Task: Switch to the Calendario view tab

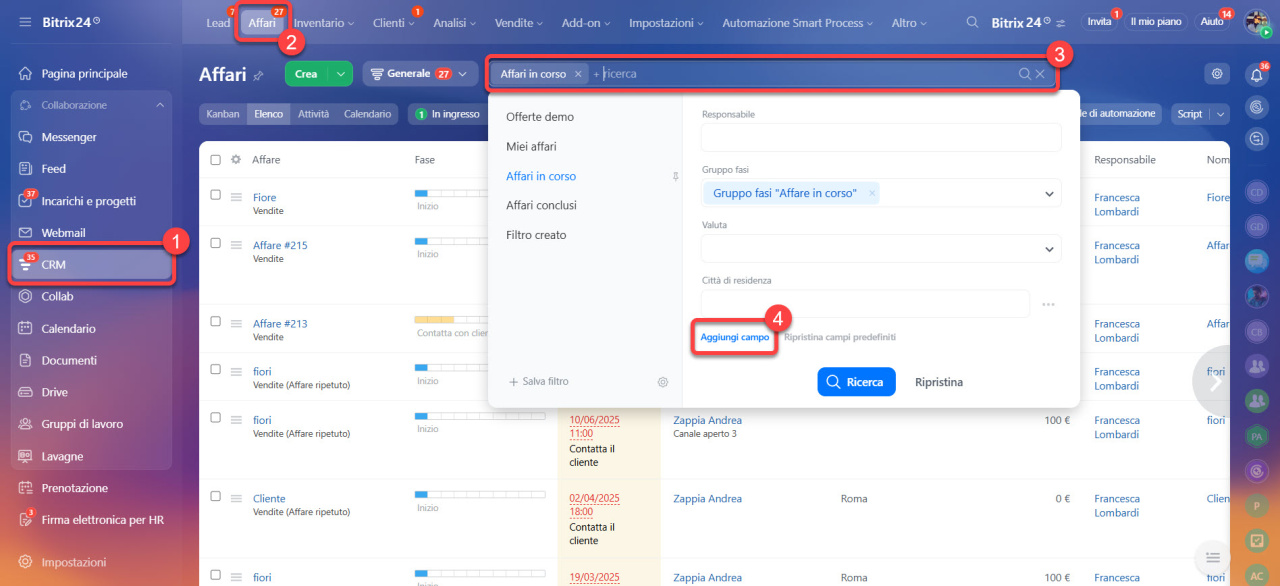Action: pyautogui.click(x=368, y=114)
